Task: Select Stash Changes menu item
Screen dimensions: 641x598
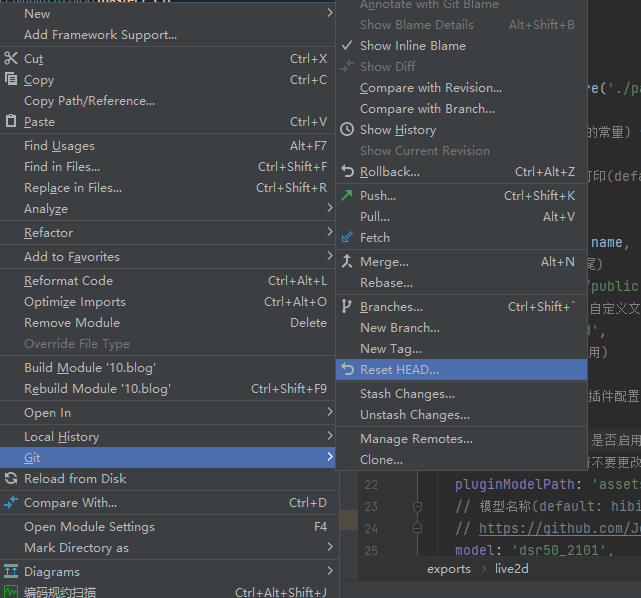Action: click(x=462, y=394)
